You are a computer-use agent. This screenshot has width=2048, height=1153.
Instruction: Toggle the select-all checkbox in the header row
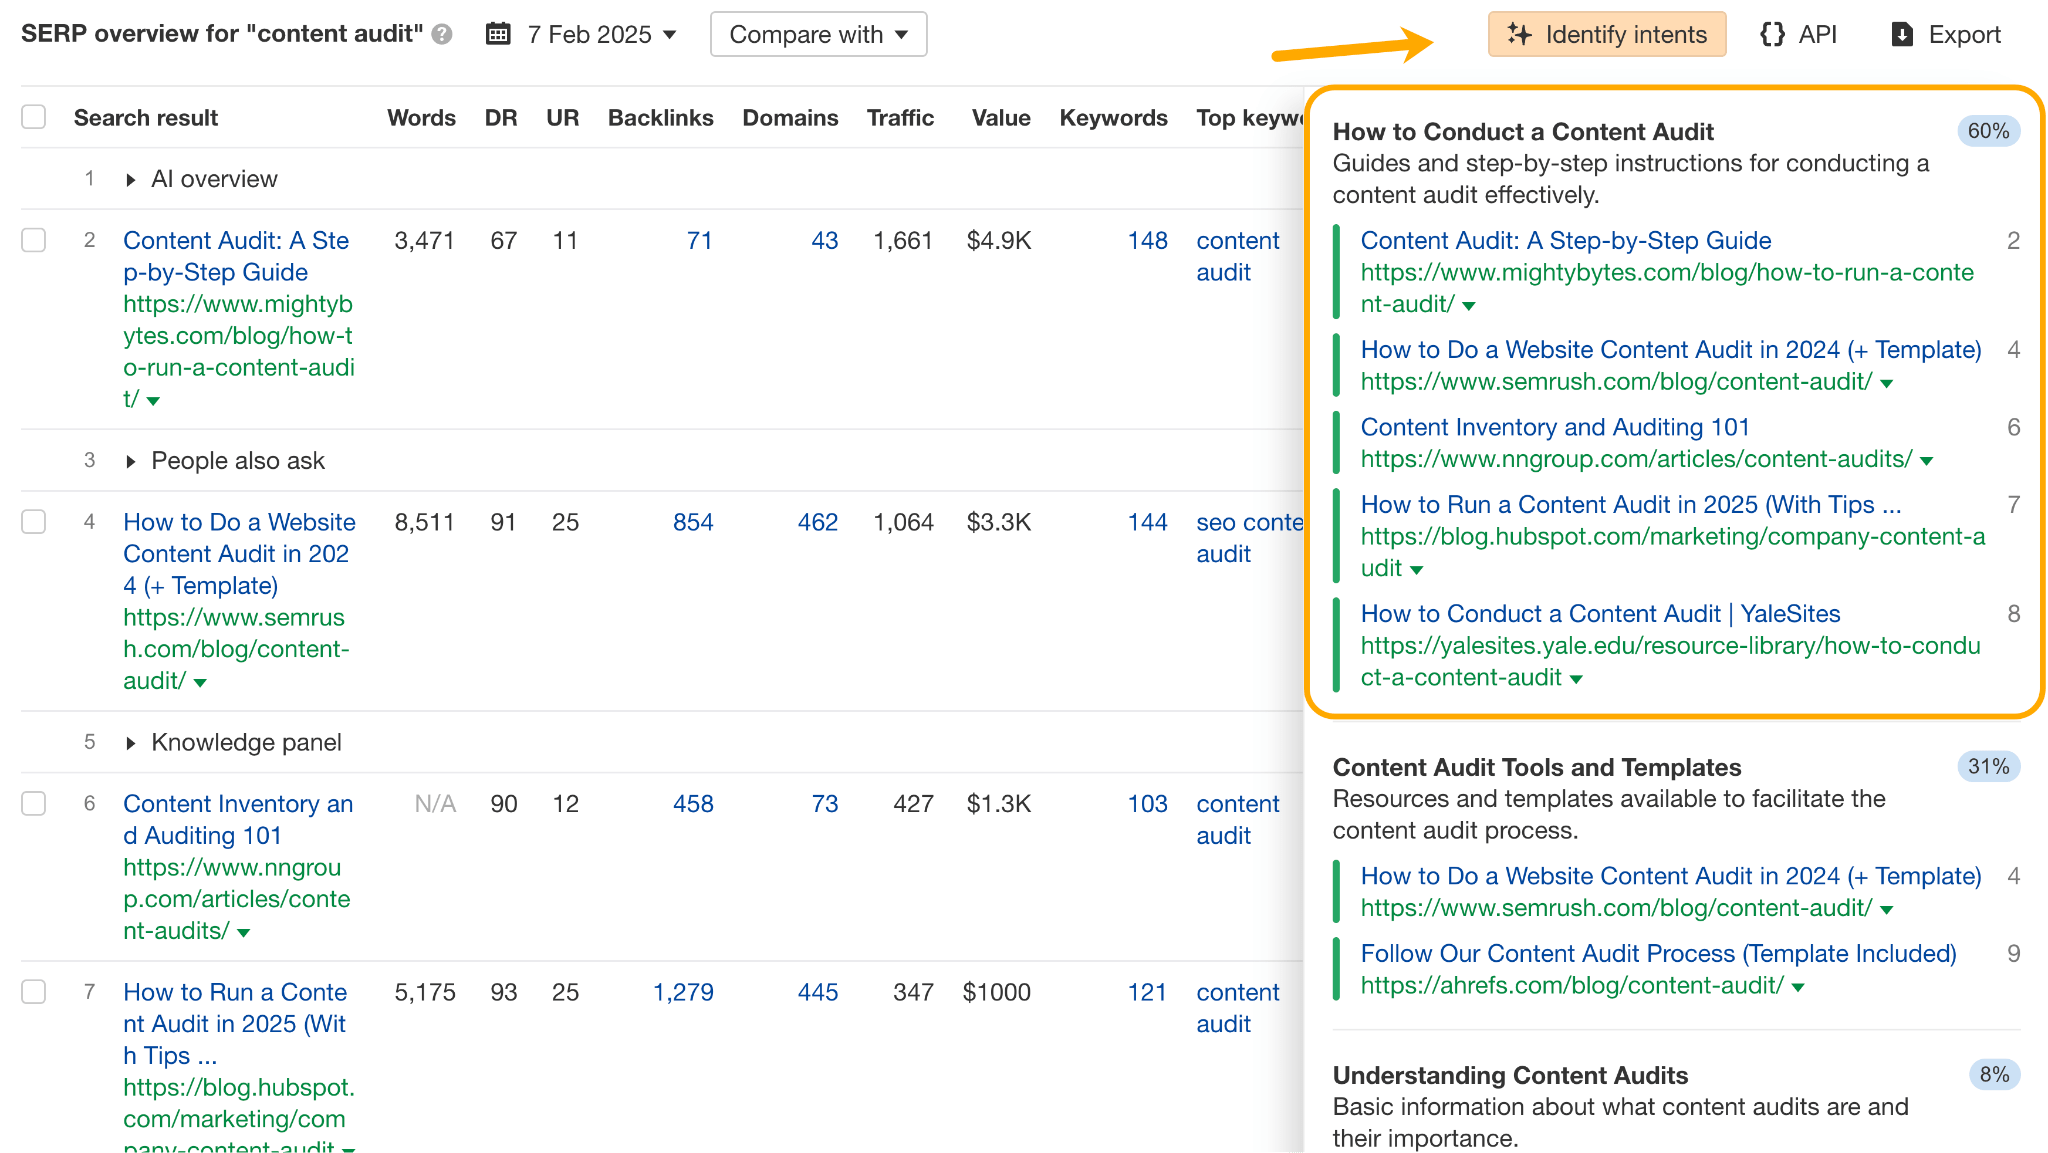tap(33, 116)
